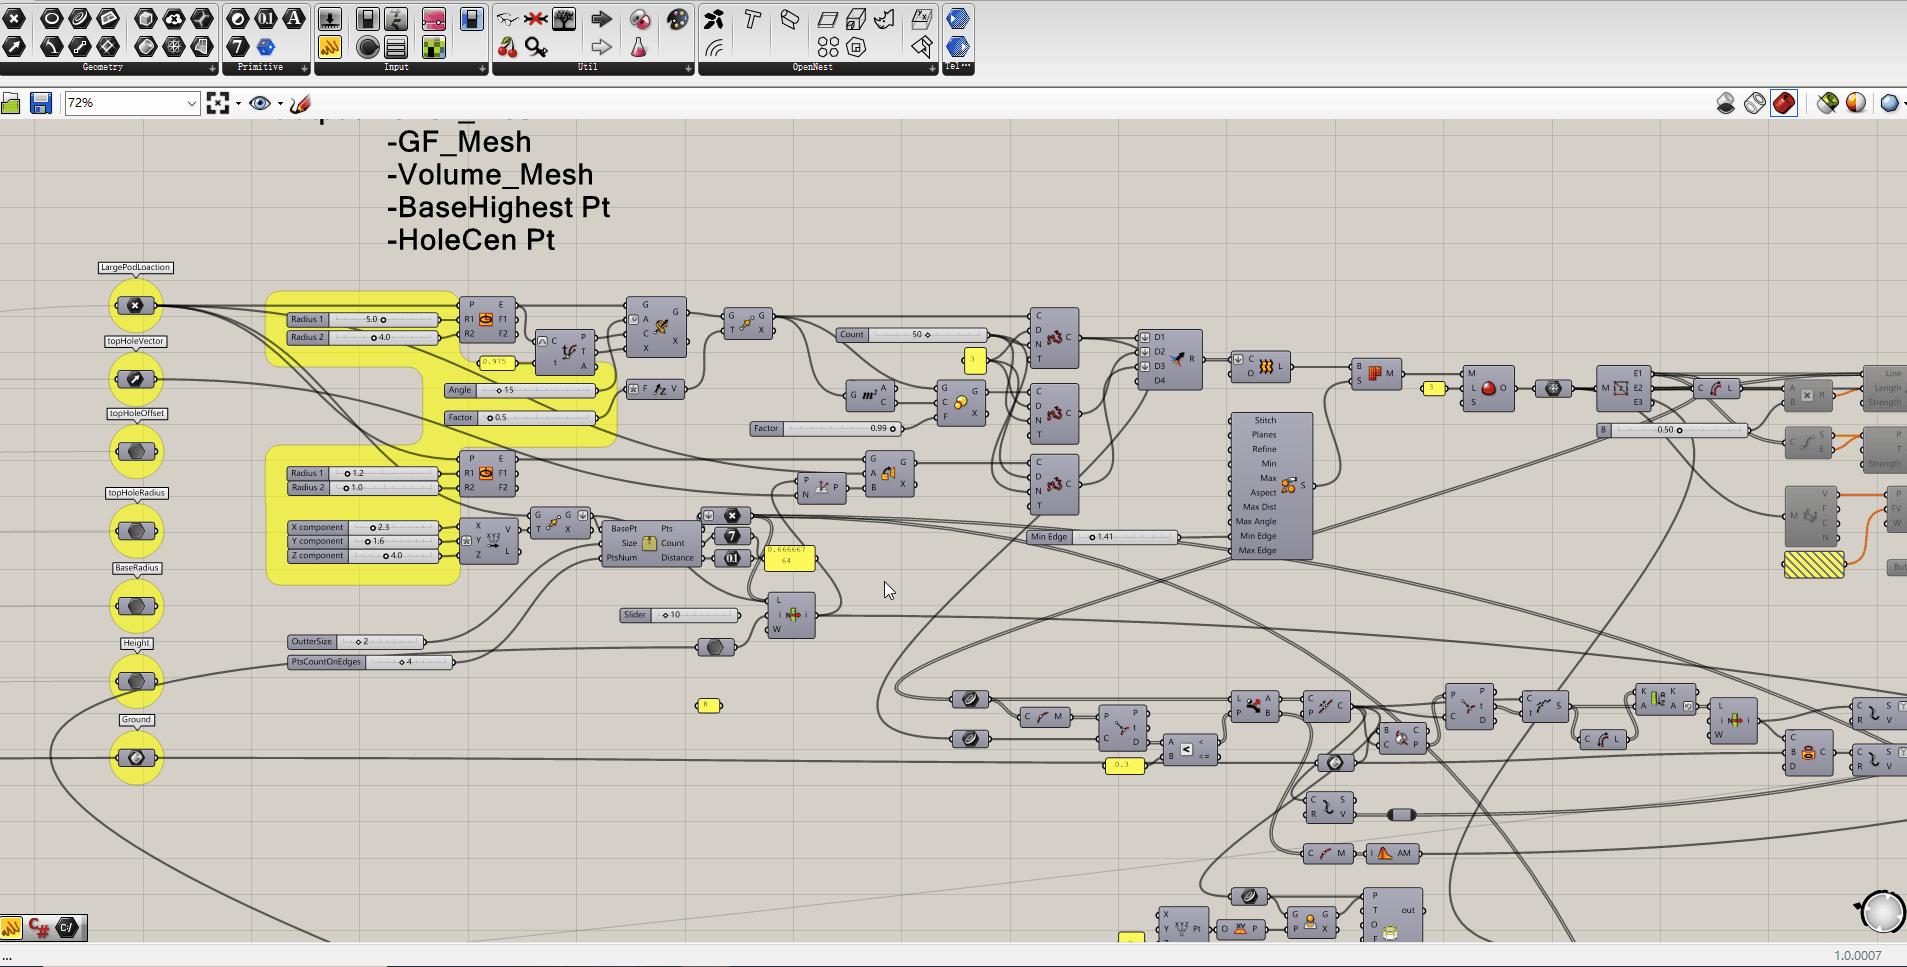Image resolution: width=1907 pixels, height=967 pixels.
Task: Select the Cherry Picker icon in Util panel
Action: coord(507,47)
